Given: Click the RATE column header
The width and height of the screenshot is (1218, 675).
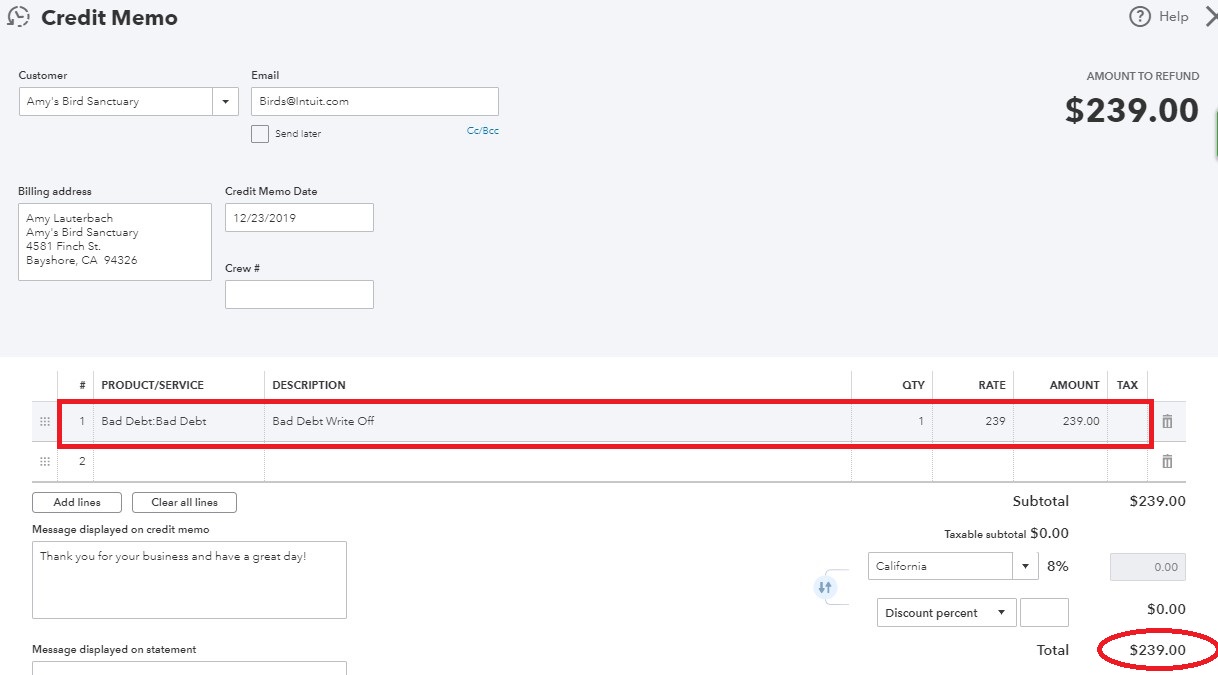Looking at the screenshot, I should (x=991, y=385).
